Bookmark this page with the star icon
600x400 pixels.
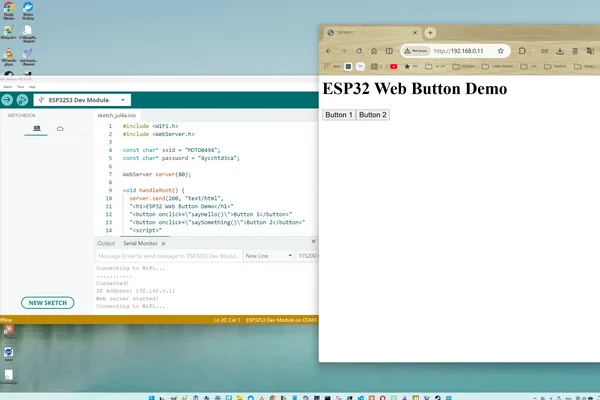pyautogui.click(x=501, y=51)
